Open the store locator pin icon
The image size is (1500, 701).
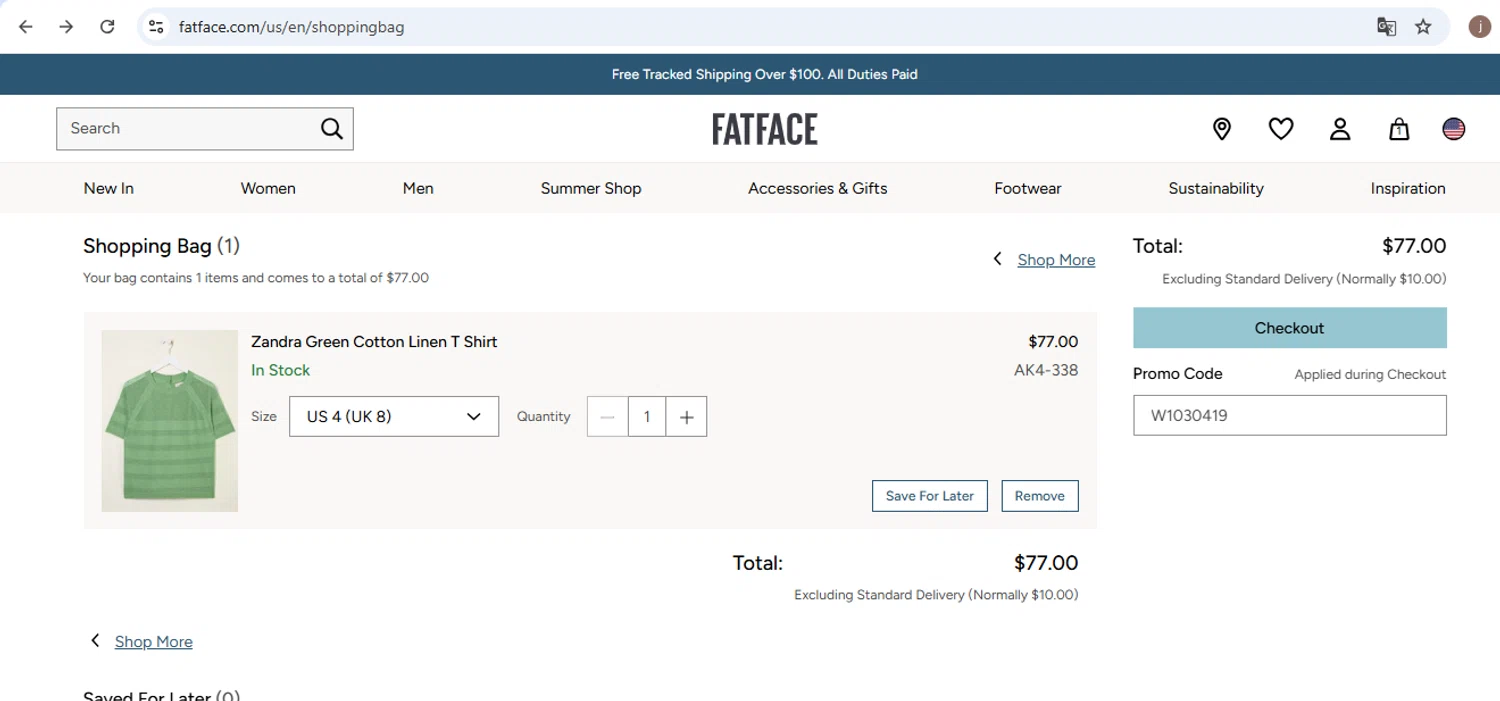[x=1222, y=129]
